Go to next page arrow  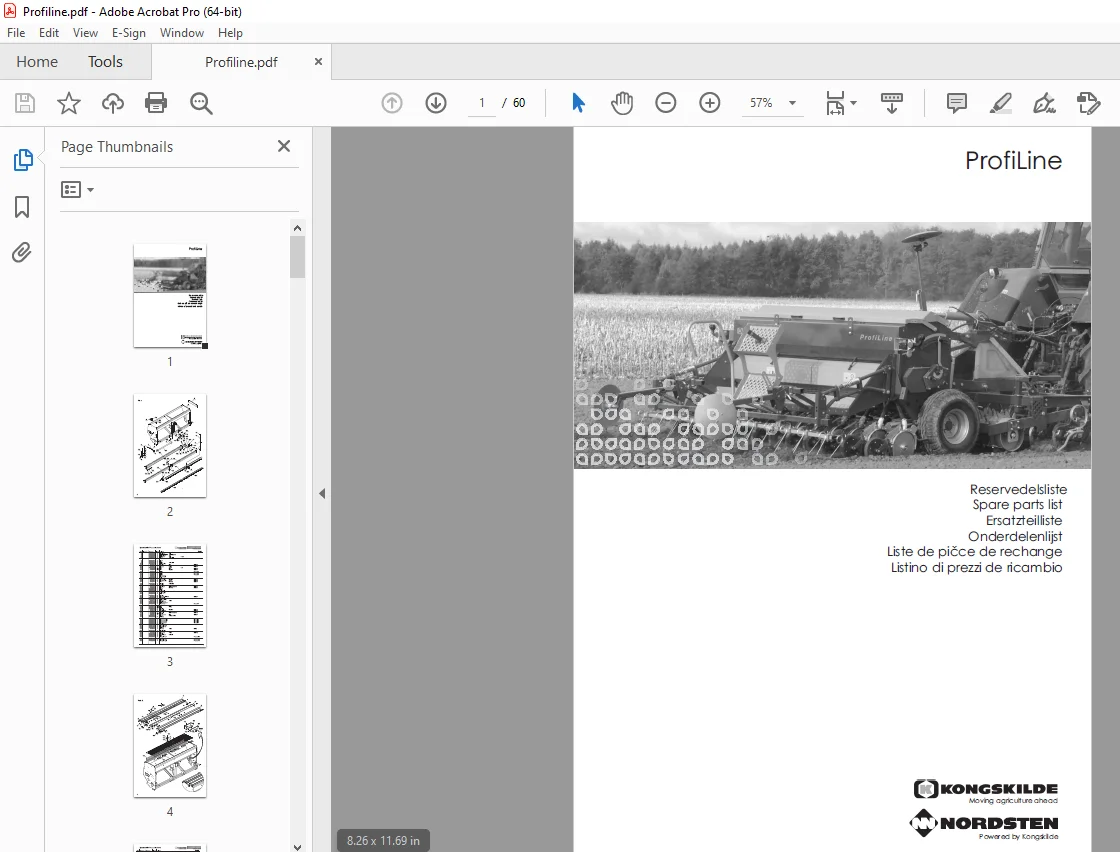(436, 103)
